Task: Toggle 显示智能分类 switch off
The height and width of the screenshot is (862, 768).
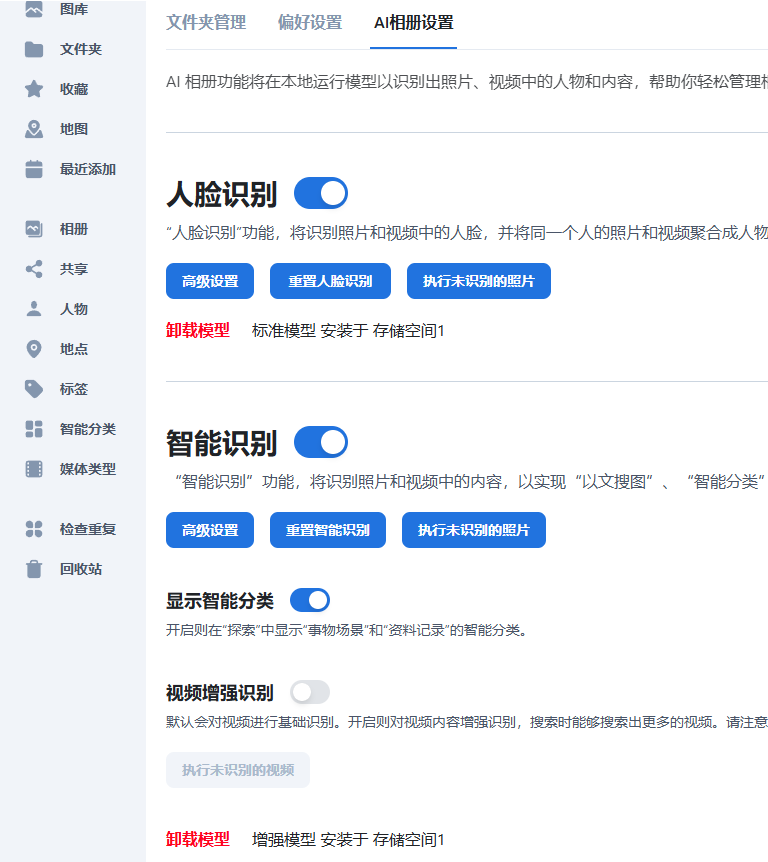Action: click(x=310, y=600)
